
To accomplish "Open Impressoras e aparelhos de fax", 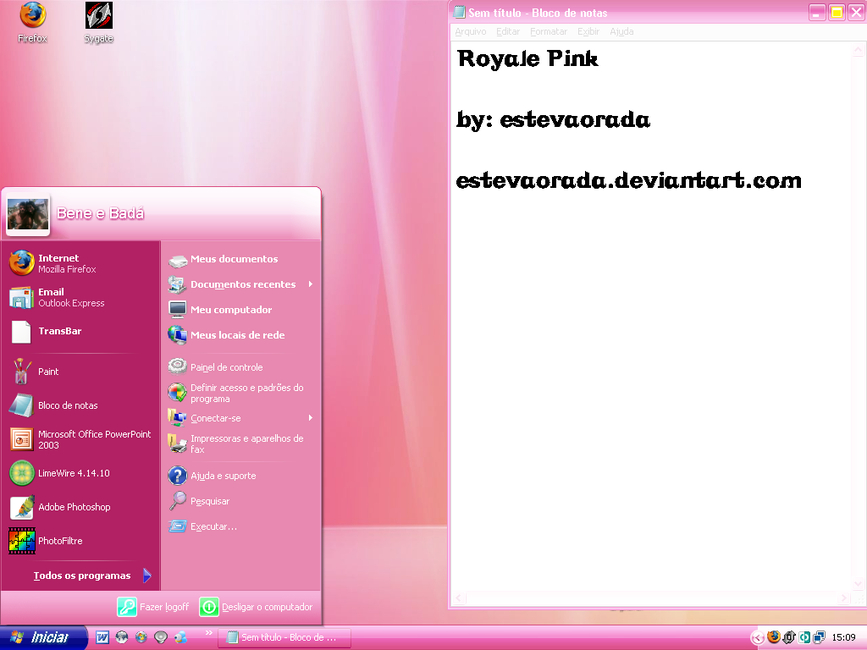I will coord(241,444).
